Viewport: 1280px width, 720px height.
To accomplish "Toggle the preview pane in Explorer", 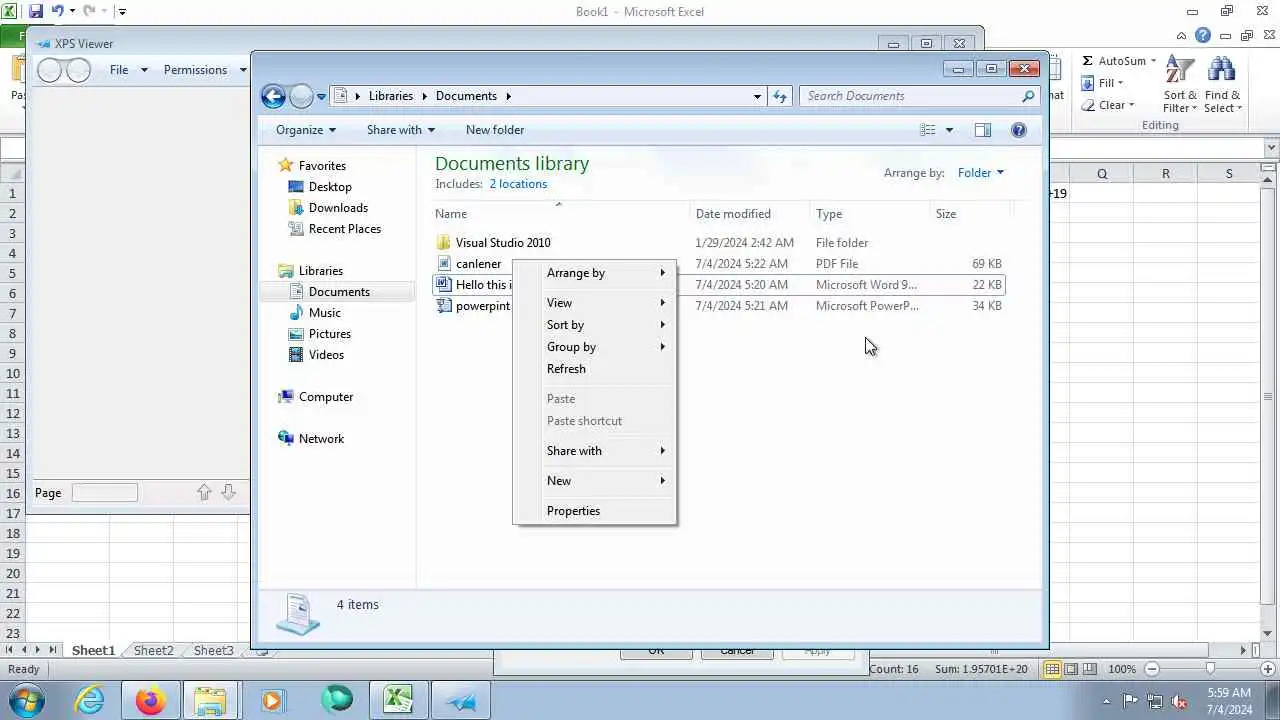I will pos(983,130).
